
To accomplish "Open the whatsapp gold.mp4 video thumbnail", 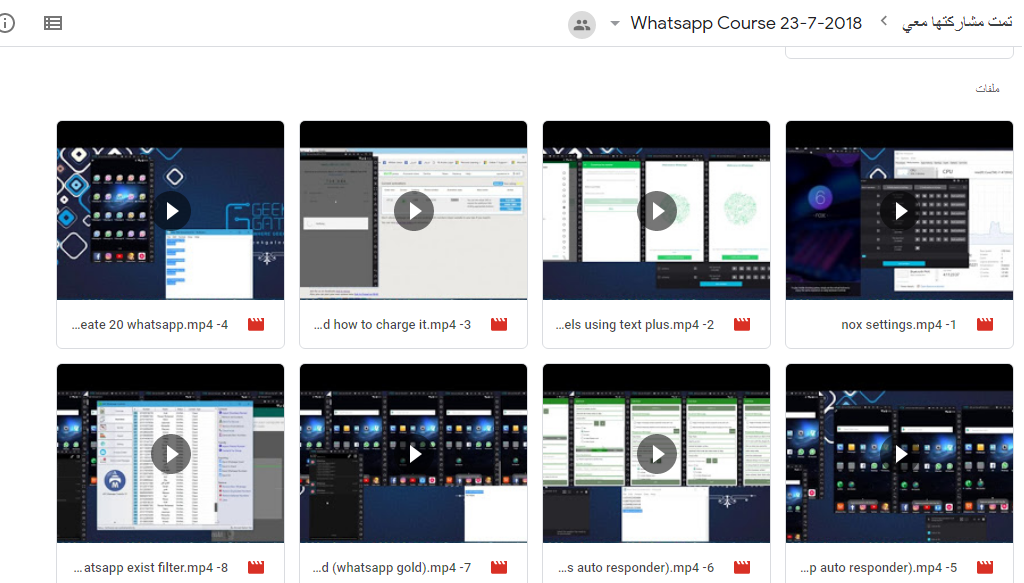I will pyautogui.click(x=414, y=454).
